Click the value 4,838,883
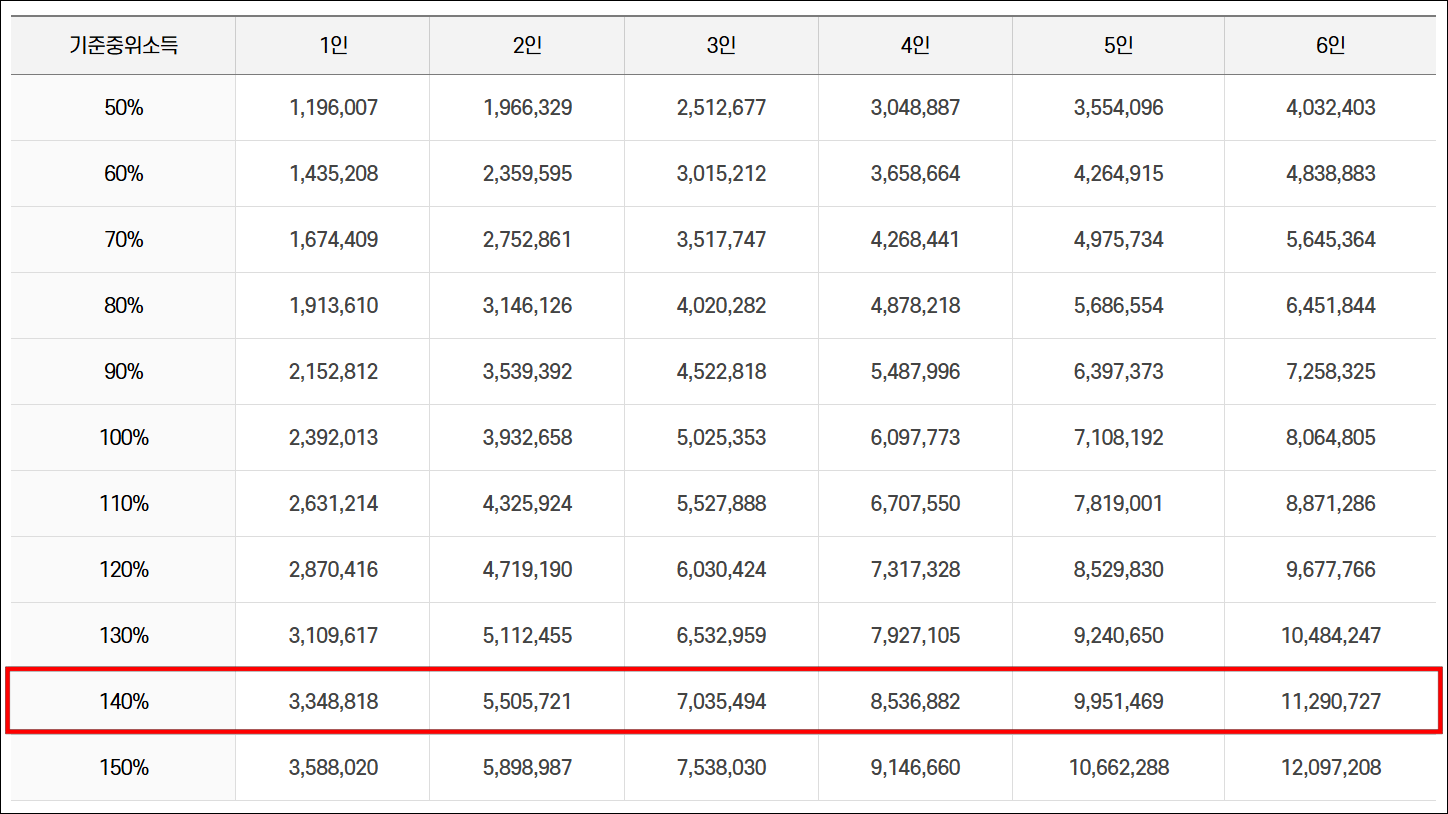Image resolution: width=1448 pixels, height=814 pixels. click(1331, 174)
